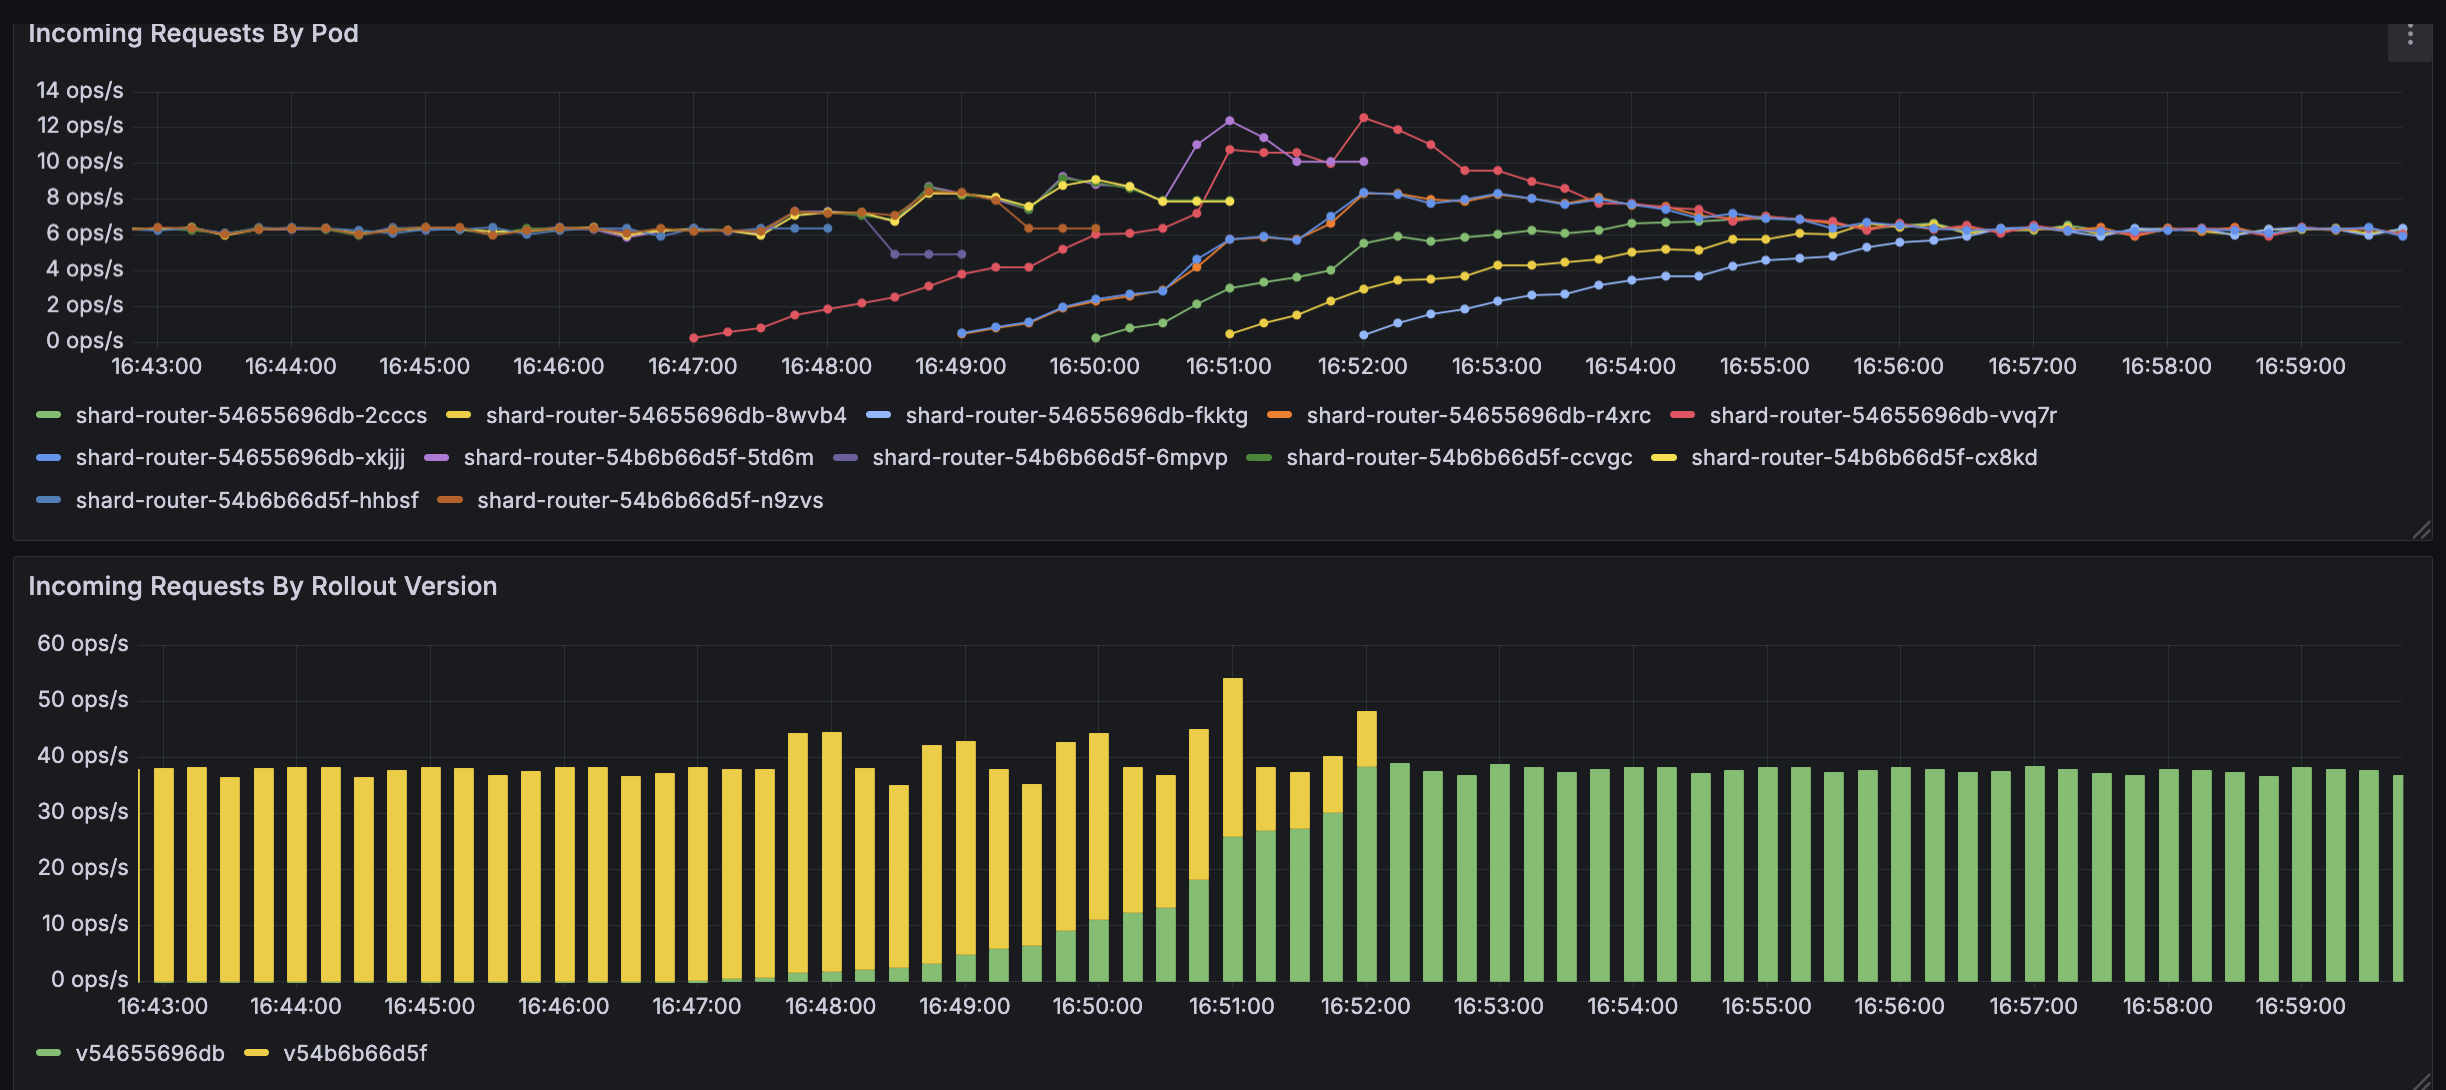Screen dimensions: 2446x1090
Task: Show only shard-router-54b6b66d5f-n9zvs series
Action: [650, 500]
